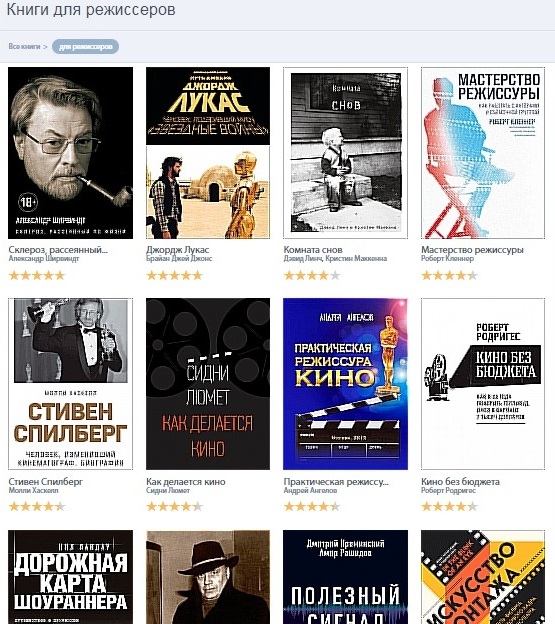Open the Стивен Спилберг book cover
The width and height of the screenshot is (555, 624).
click(x=70, y=384)
